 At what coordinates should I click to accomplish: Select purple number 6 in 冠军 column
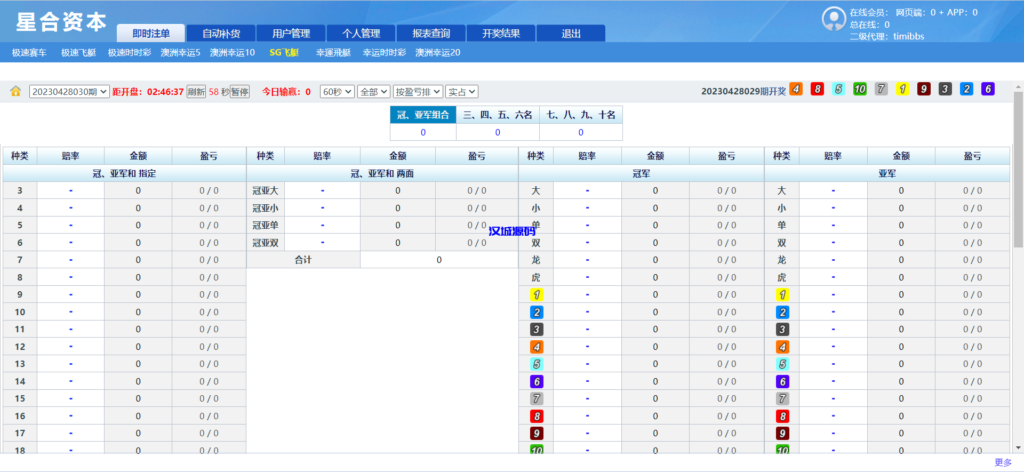pyautogui.click(x=536, y=381)
